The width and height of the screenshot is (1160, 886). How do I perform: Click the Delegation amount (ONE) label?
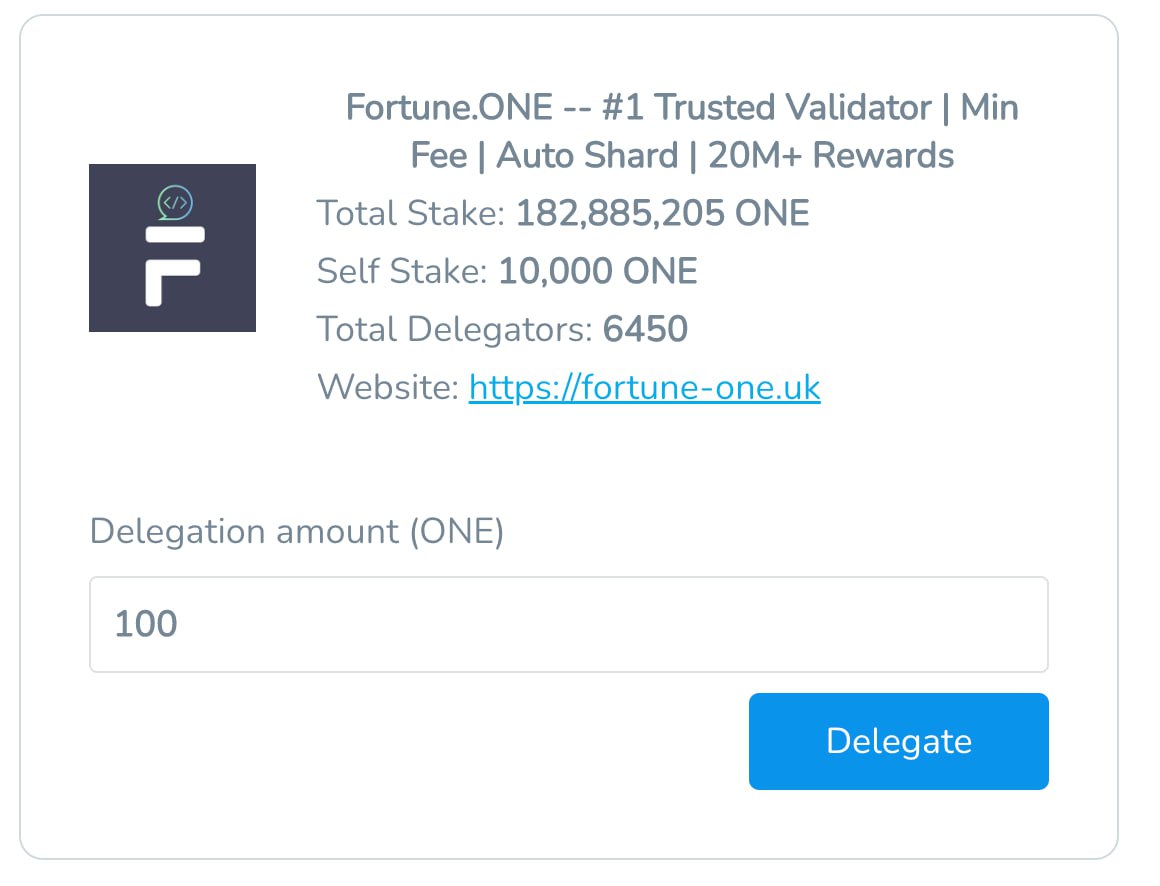(x=297, y=531)
